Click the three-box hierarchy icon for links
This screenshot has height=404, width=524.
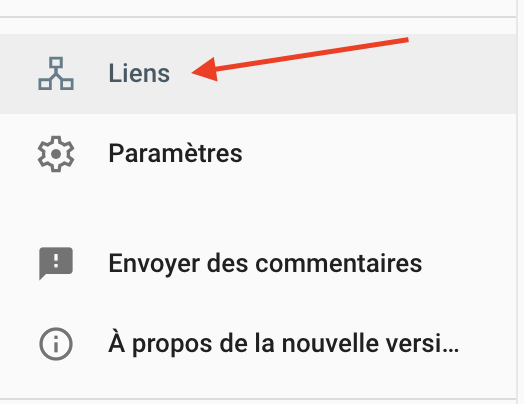[56, 74]
